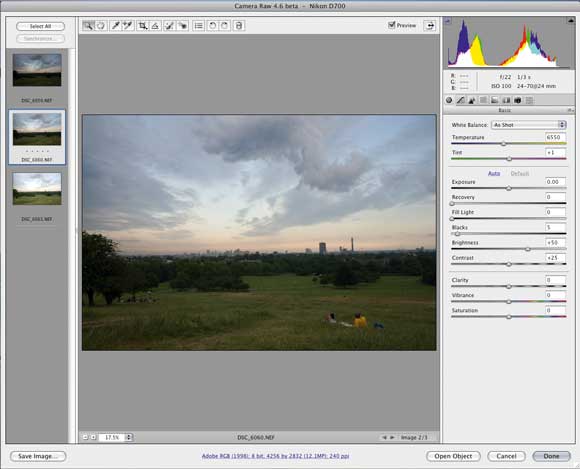Click the trash icon to mark for deletion
Screen dimensions: 580x469
(x=239, y=26)
